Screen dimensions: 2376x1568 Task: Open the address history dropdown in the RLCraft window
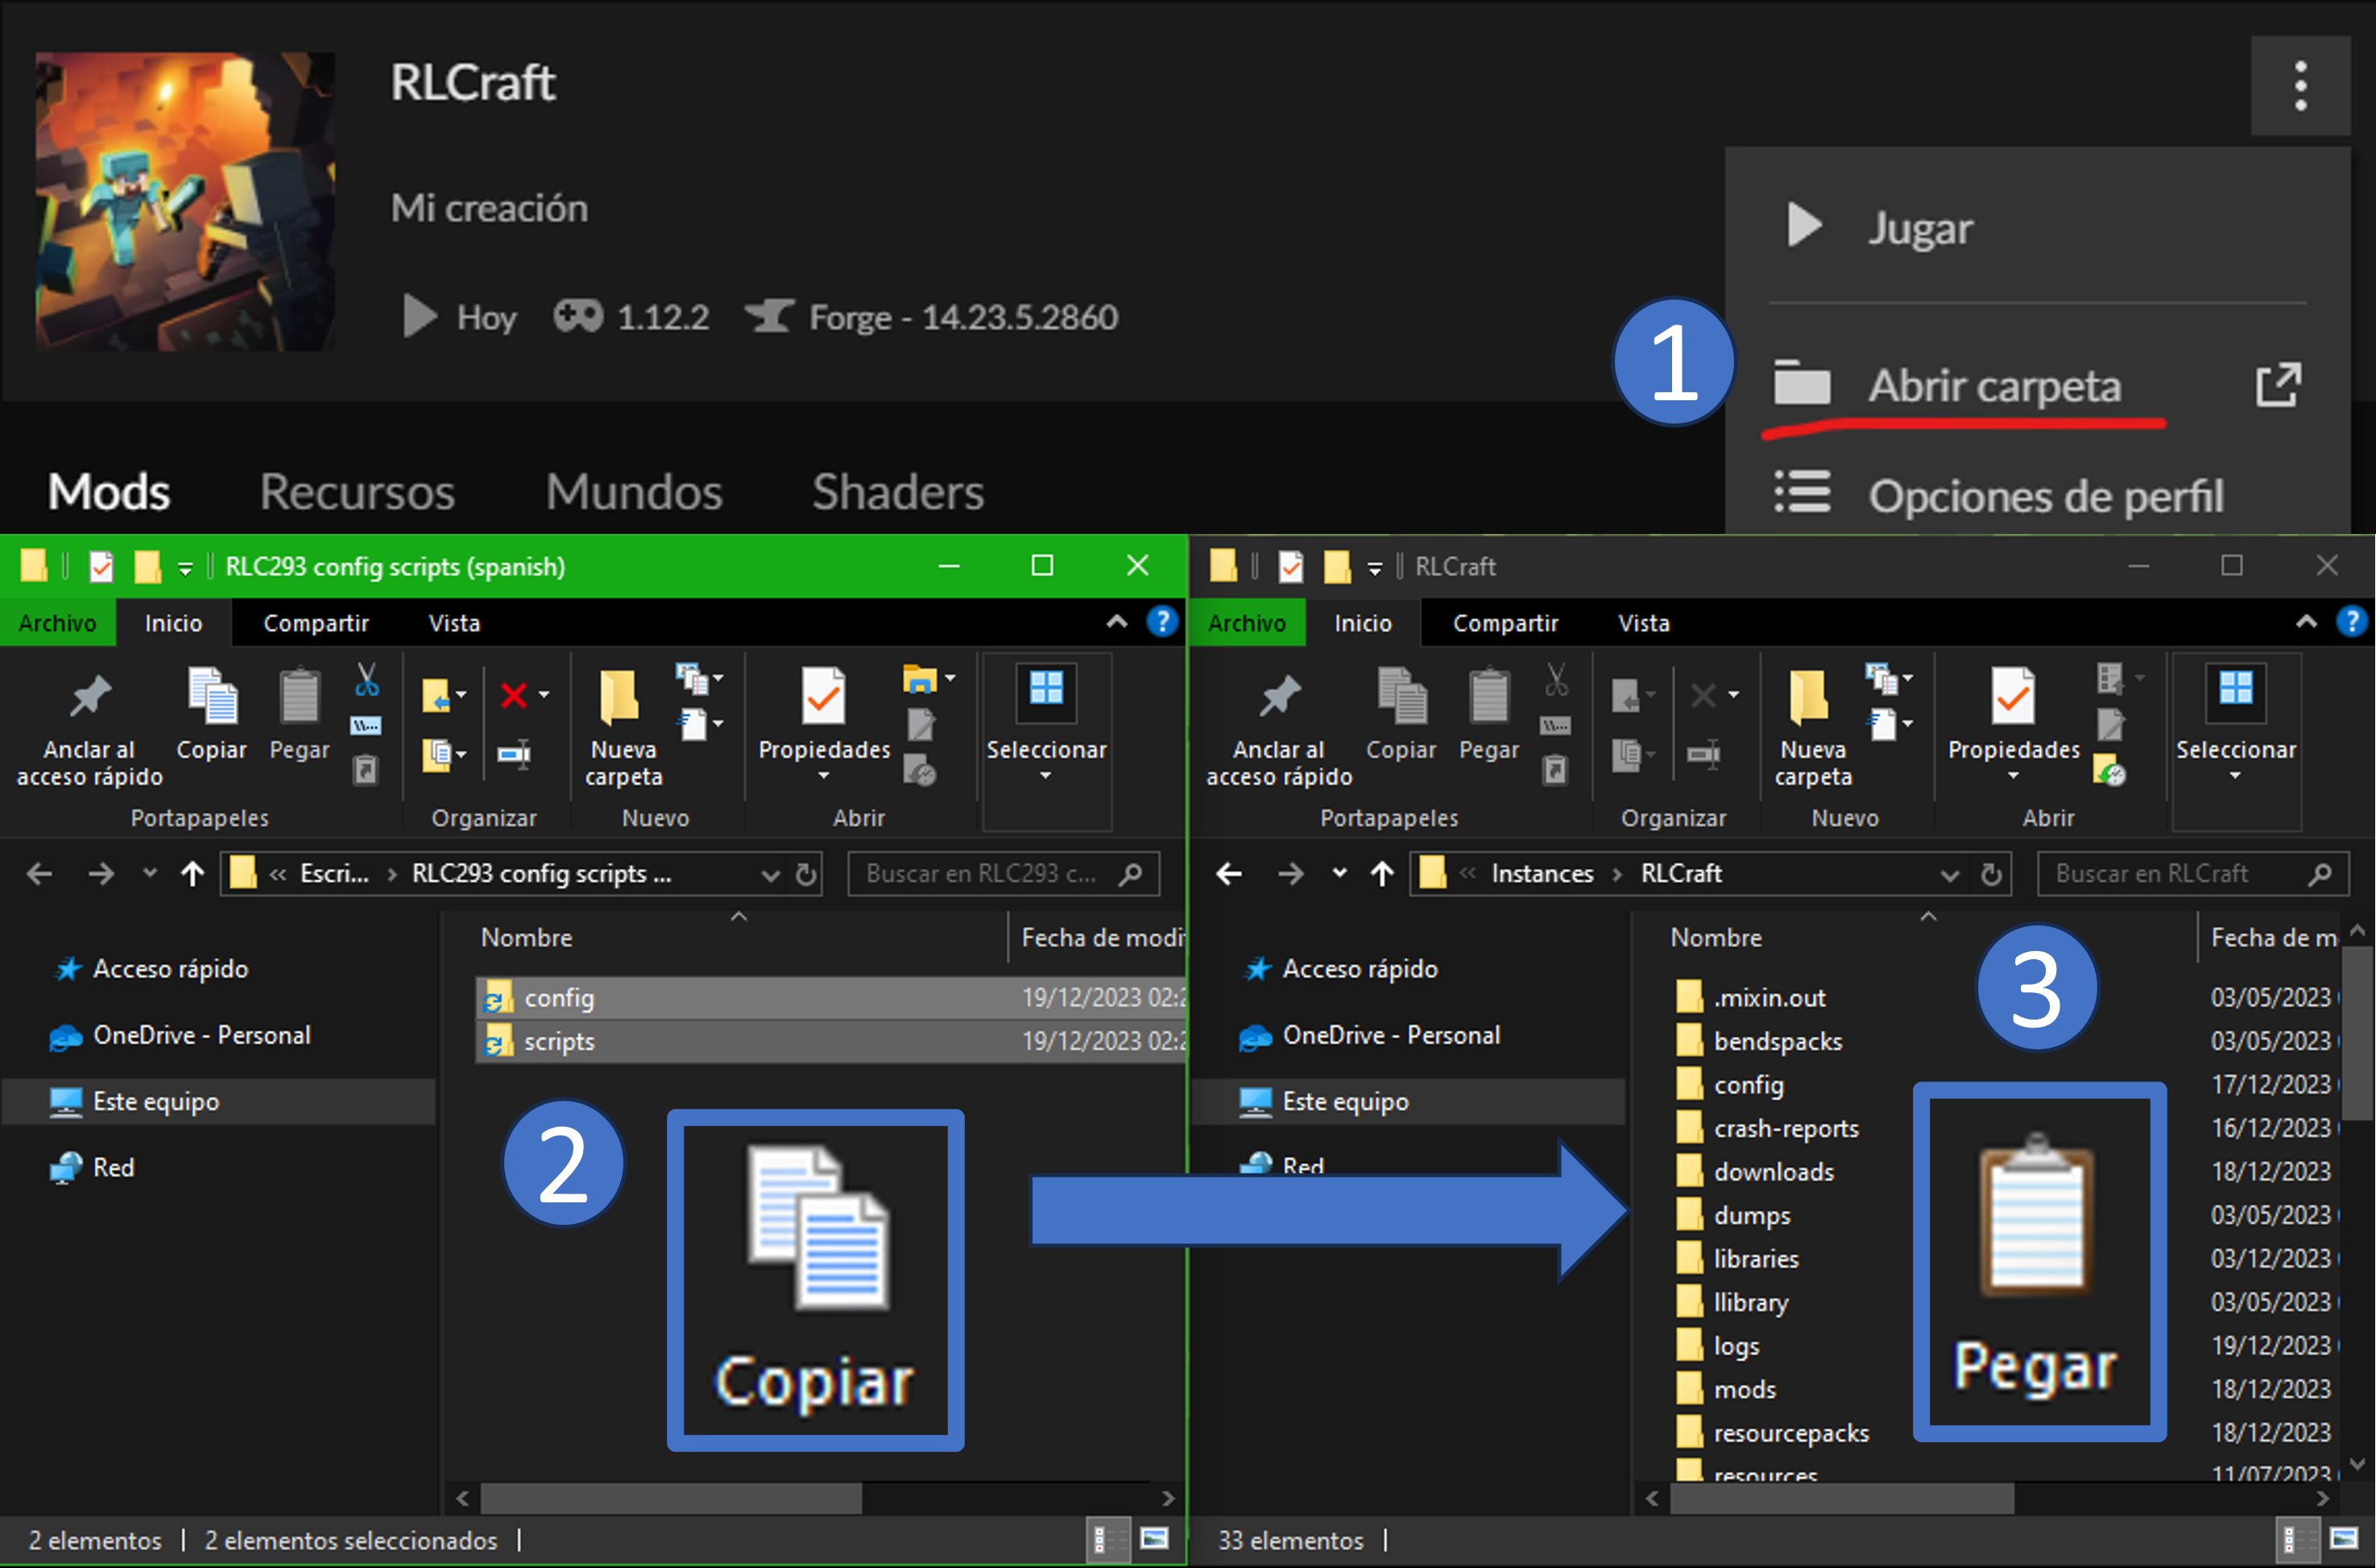1949,875
